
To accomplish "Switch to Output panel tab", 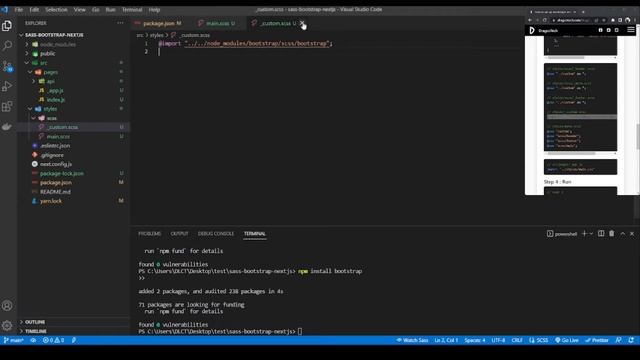I will 179,233.
